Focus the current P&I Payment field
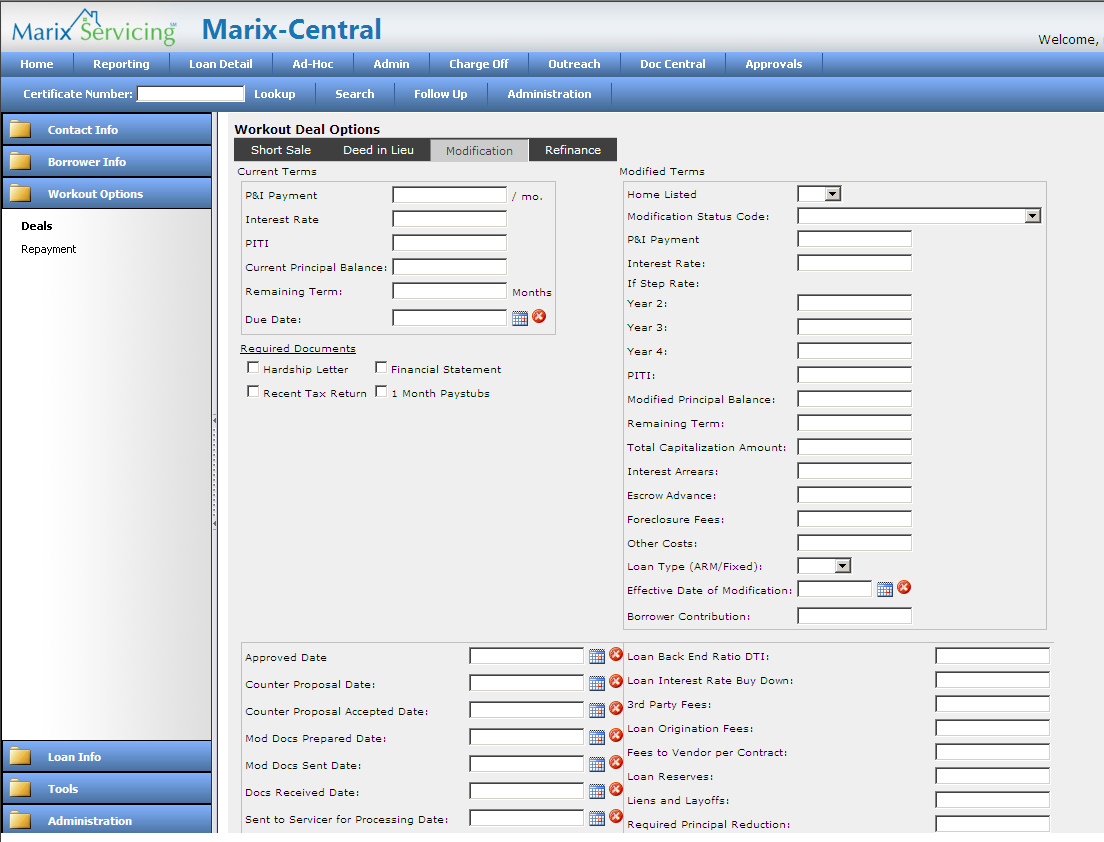 pyautogui.click(x=449, y=195)
